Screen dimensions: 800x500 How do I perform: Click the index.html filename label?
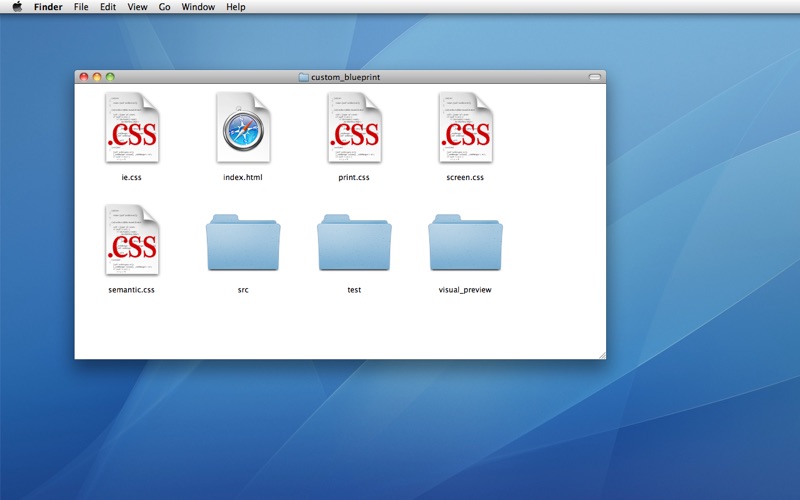tap(243, 178)
